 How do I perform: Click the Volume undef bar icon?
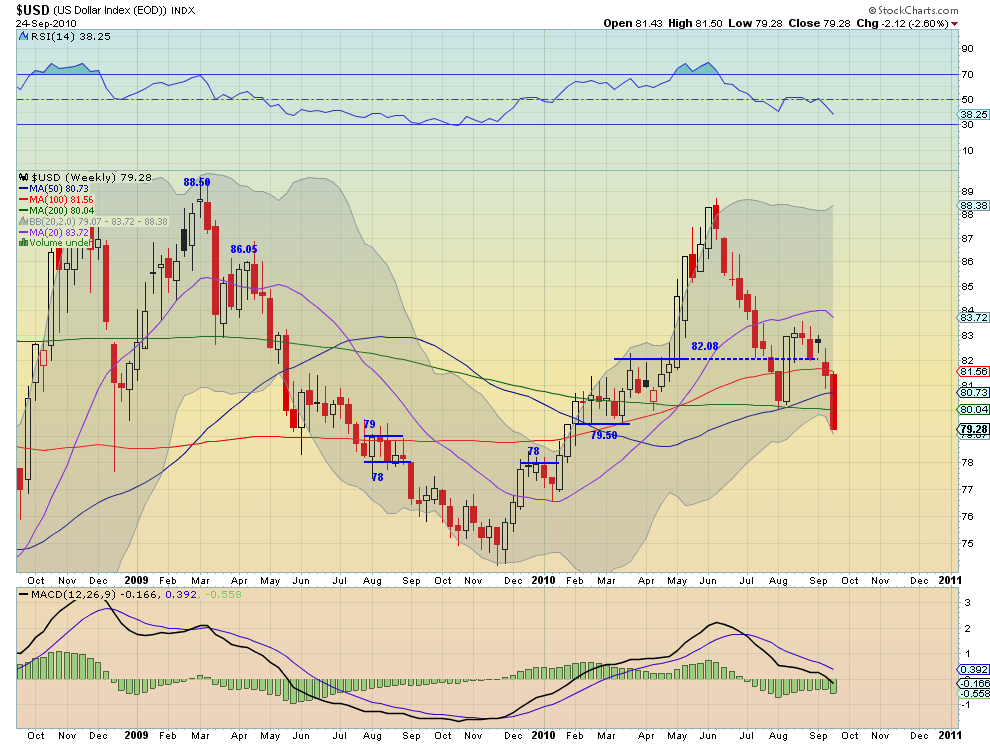(23, 243)
